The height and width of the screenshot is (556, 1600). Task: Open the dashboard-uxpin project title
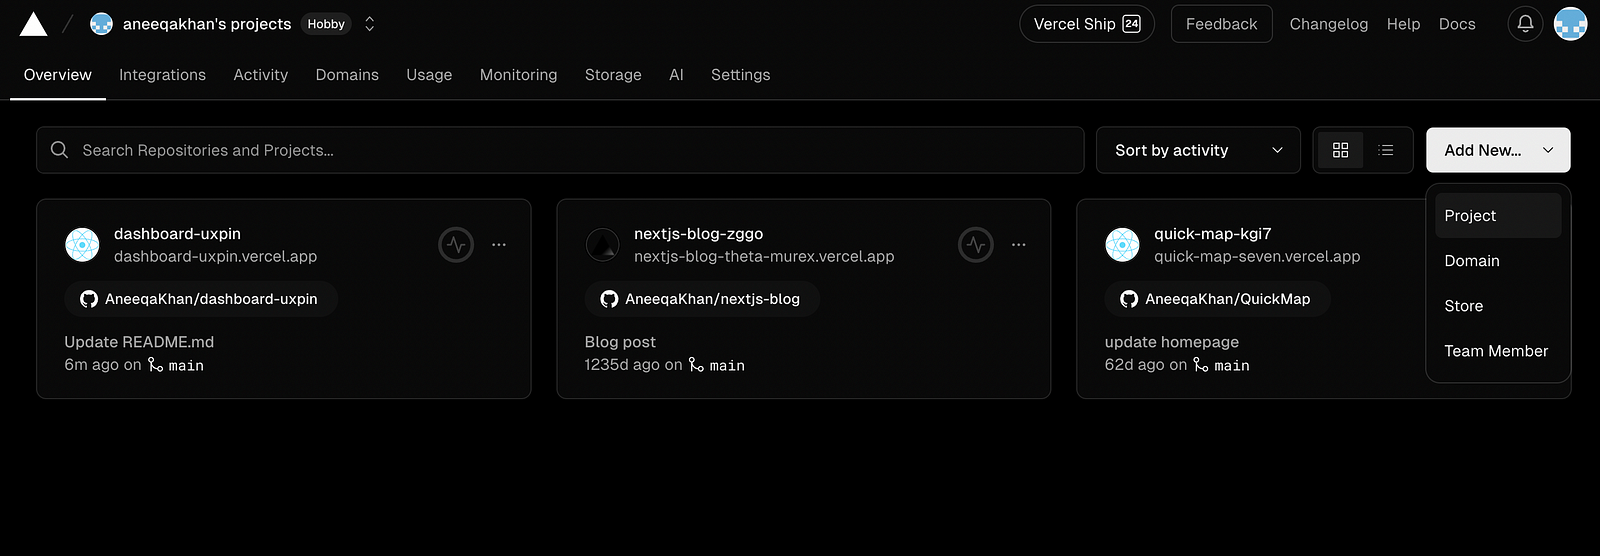point(177,234)
